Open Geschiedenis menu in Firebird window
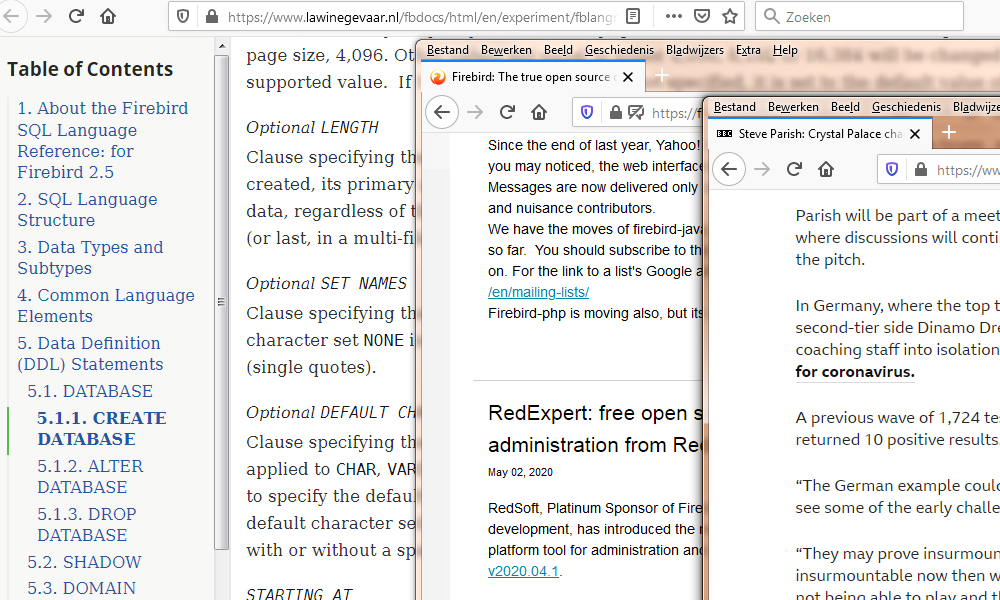The image size is (1000, 600). (619, 50)
